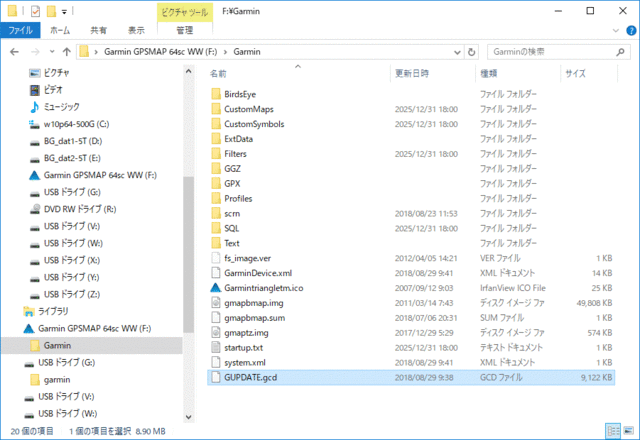Open the w10p64-500G (C:) drive
This screenshot has width=640, height=440.
pos(76,124)
